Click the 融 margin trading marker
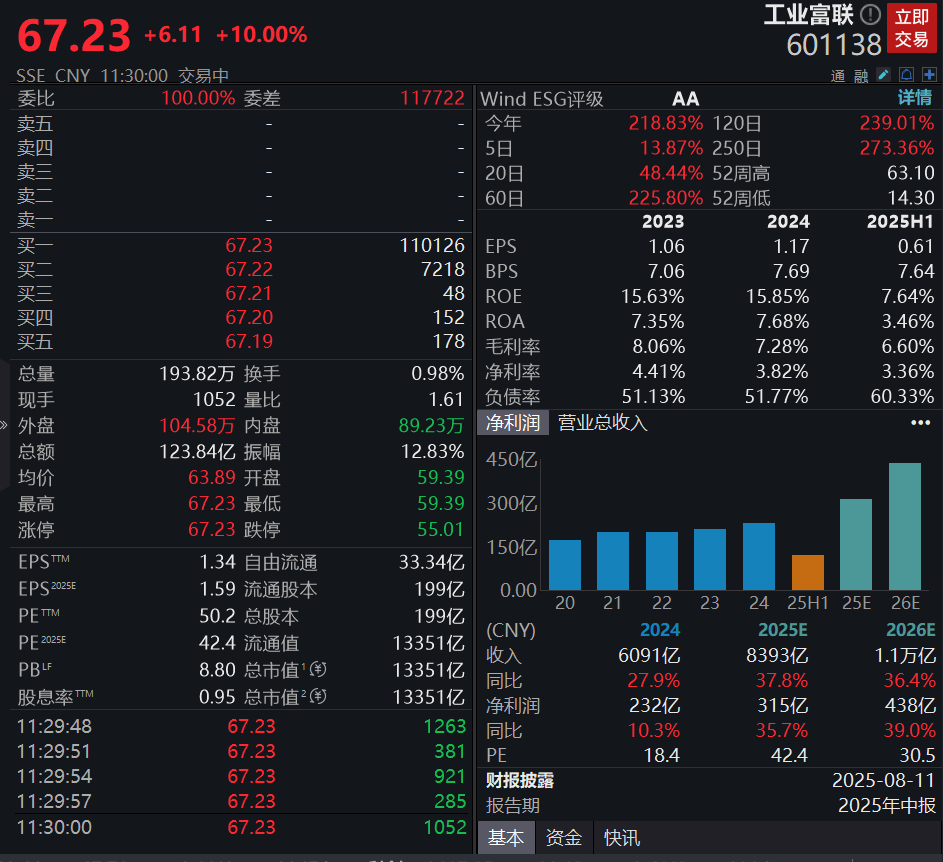 [861, 76]
